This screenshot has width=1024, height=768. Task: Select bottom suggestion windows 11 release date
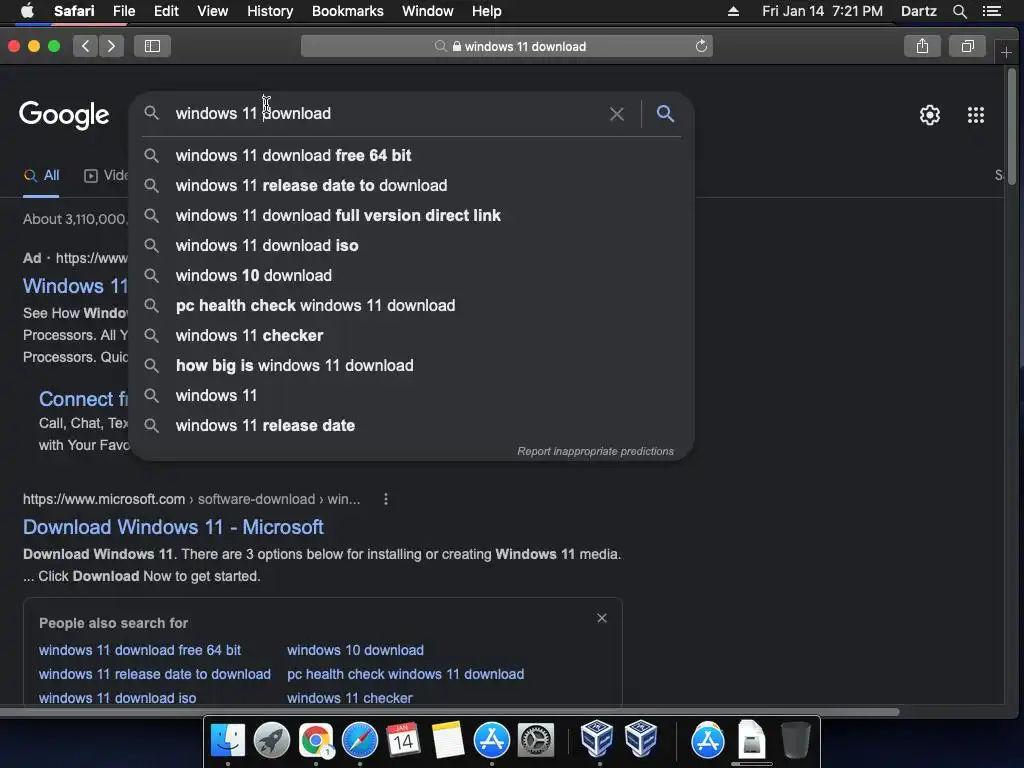coord(411,426)
